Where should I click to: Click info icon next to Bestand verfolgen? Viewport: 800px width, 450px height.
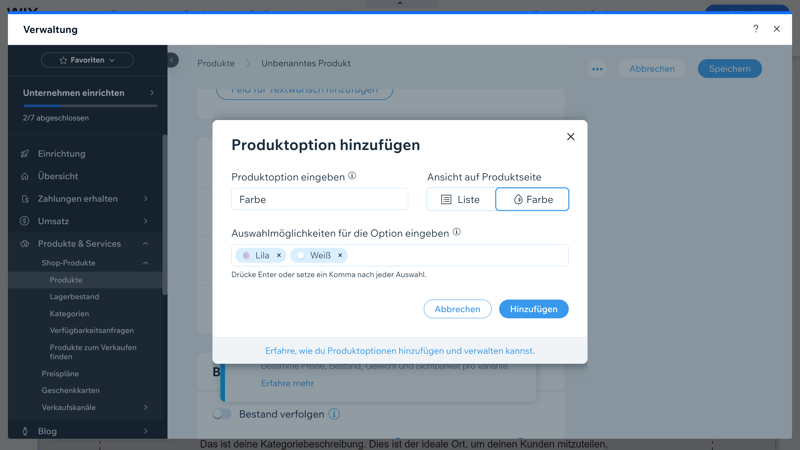[x=334, y=414]
